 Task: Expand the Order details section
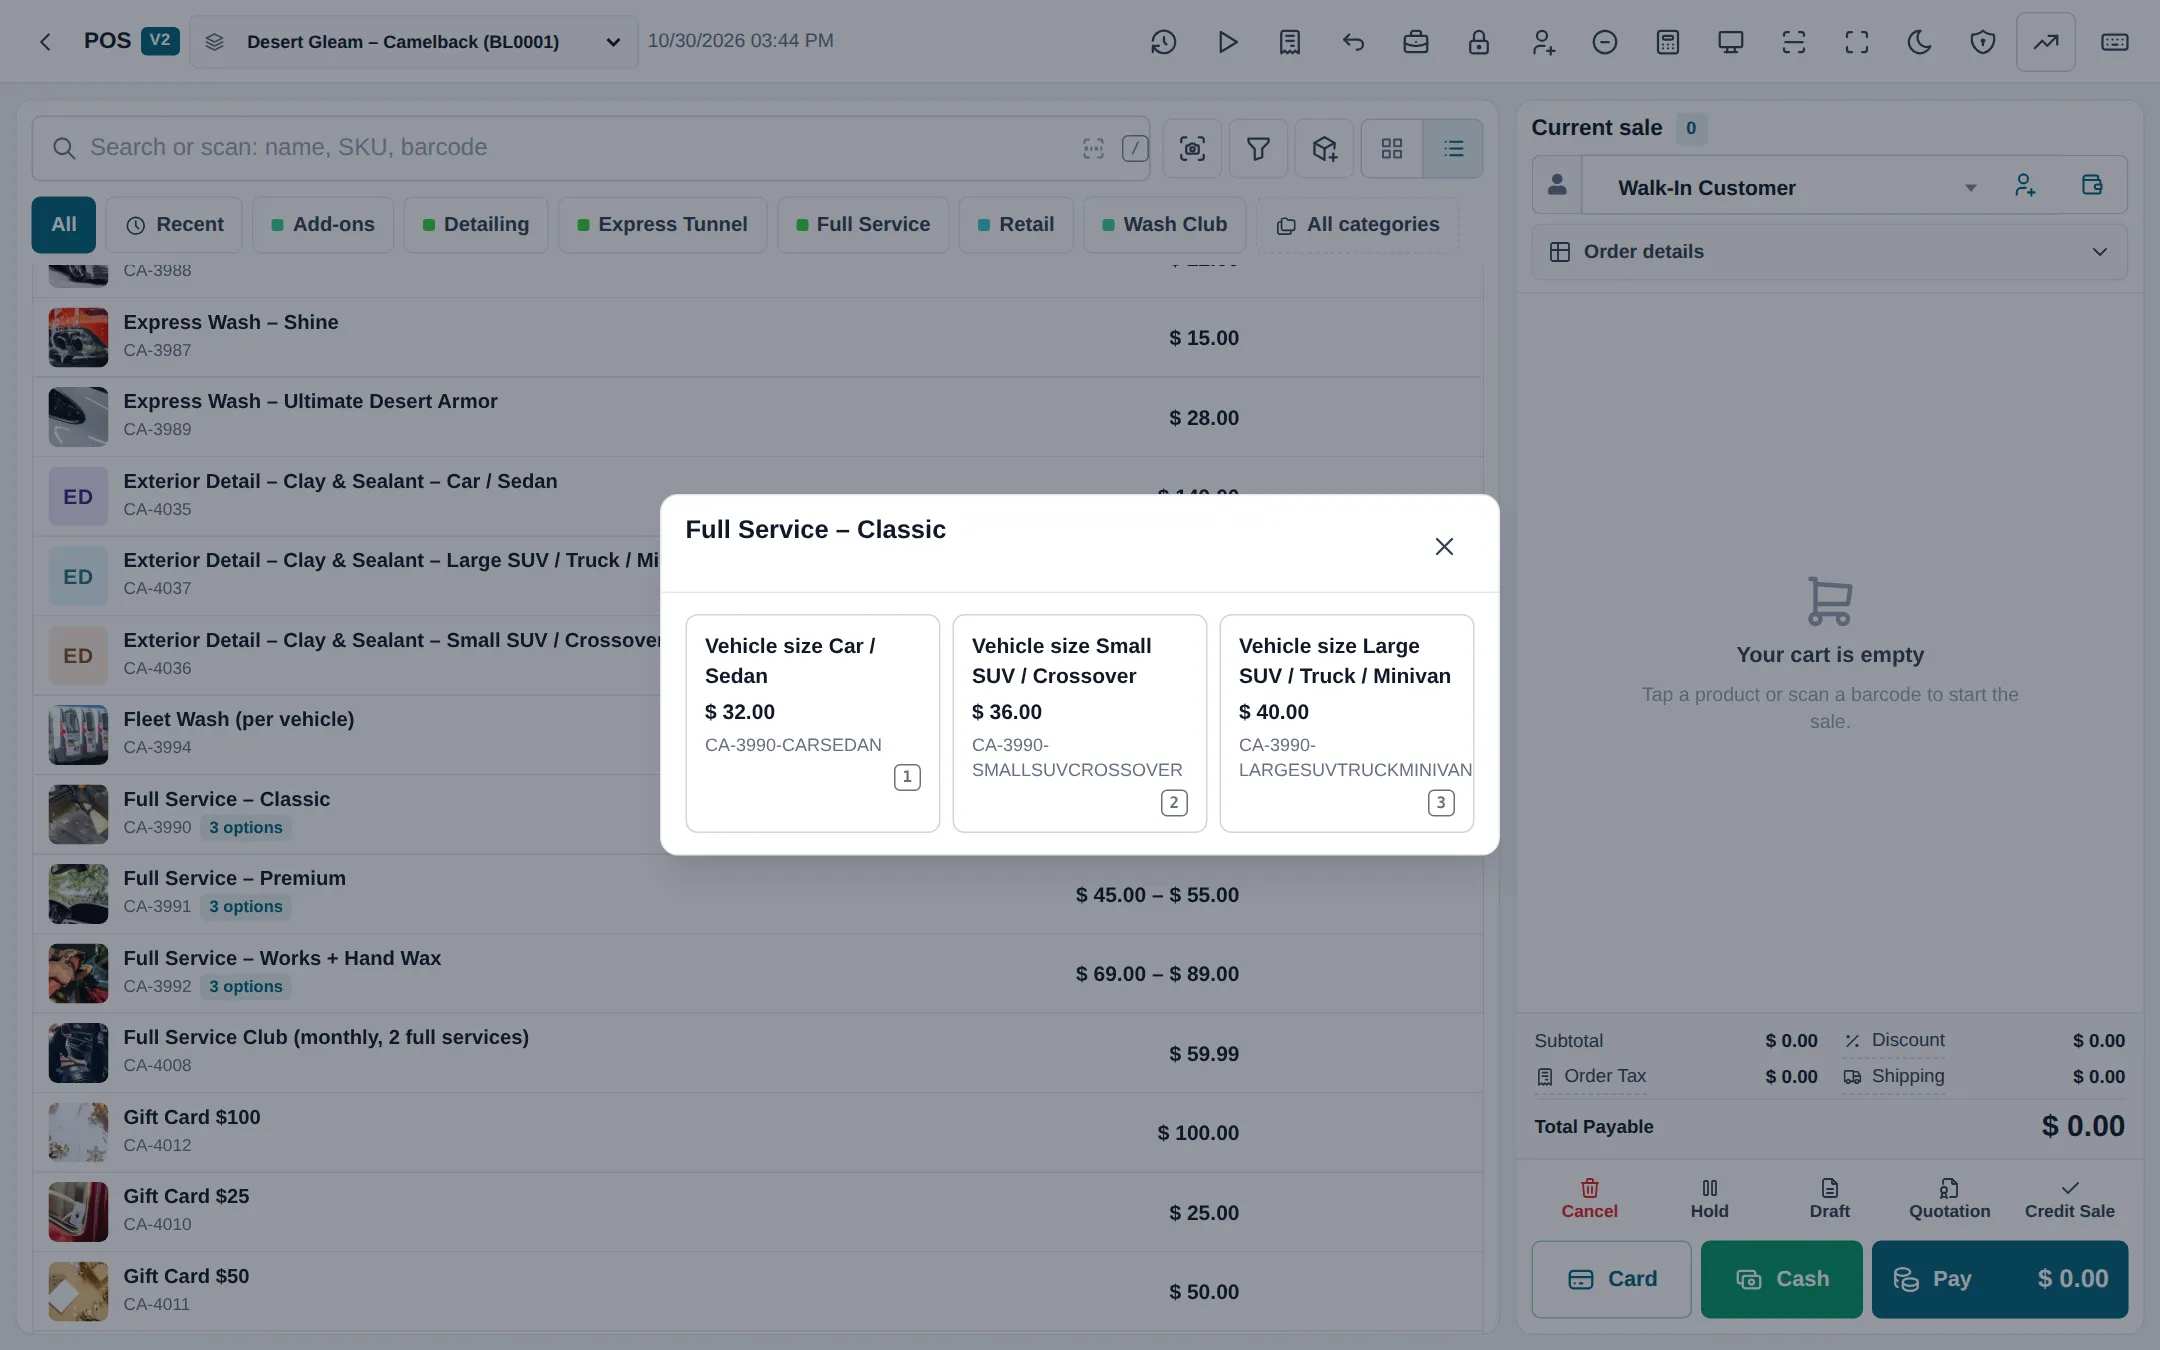(1829, 252)
